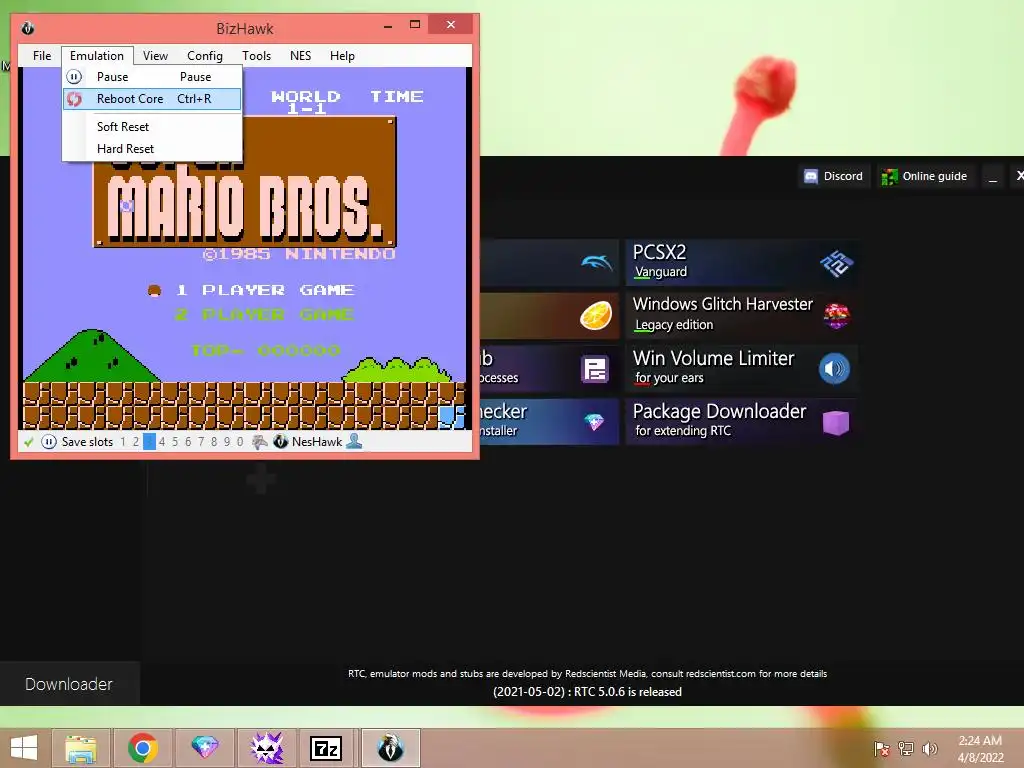
Task: Choose Reboot Core from Emulation menu
Action: point(152,99)
